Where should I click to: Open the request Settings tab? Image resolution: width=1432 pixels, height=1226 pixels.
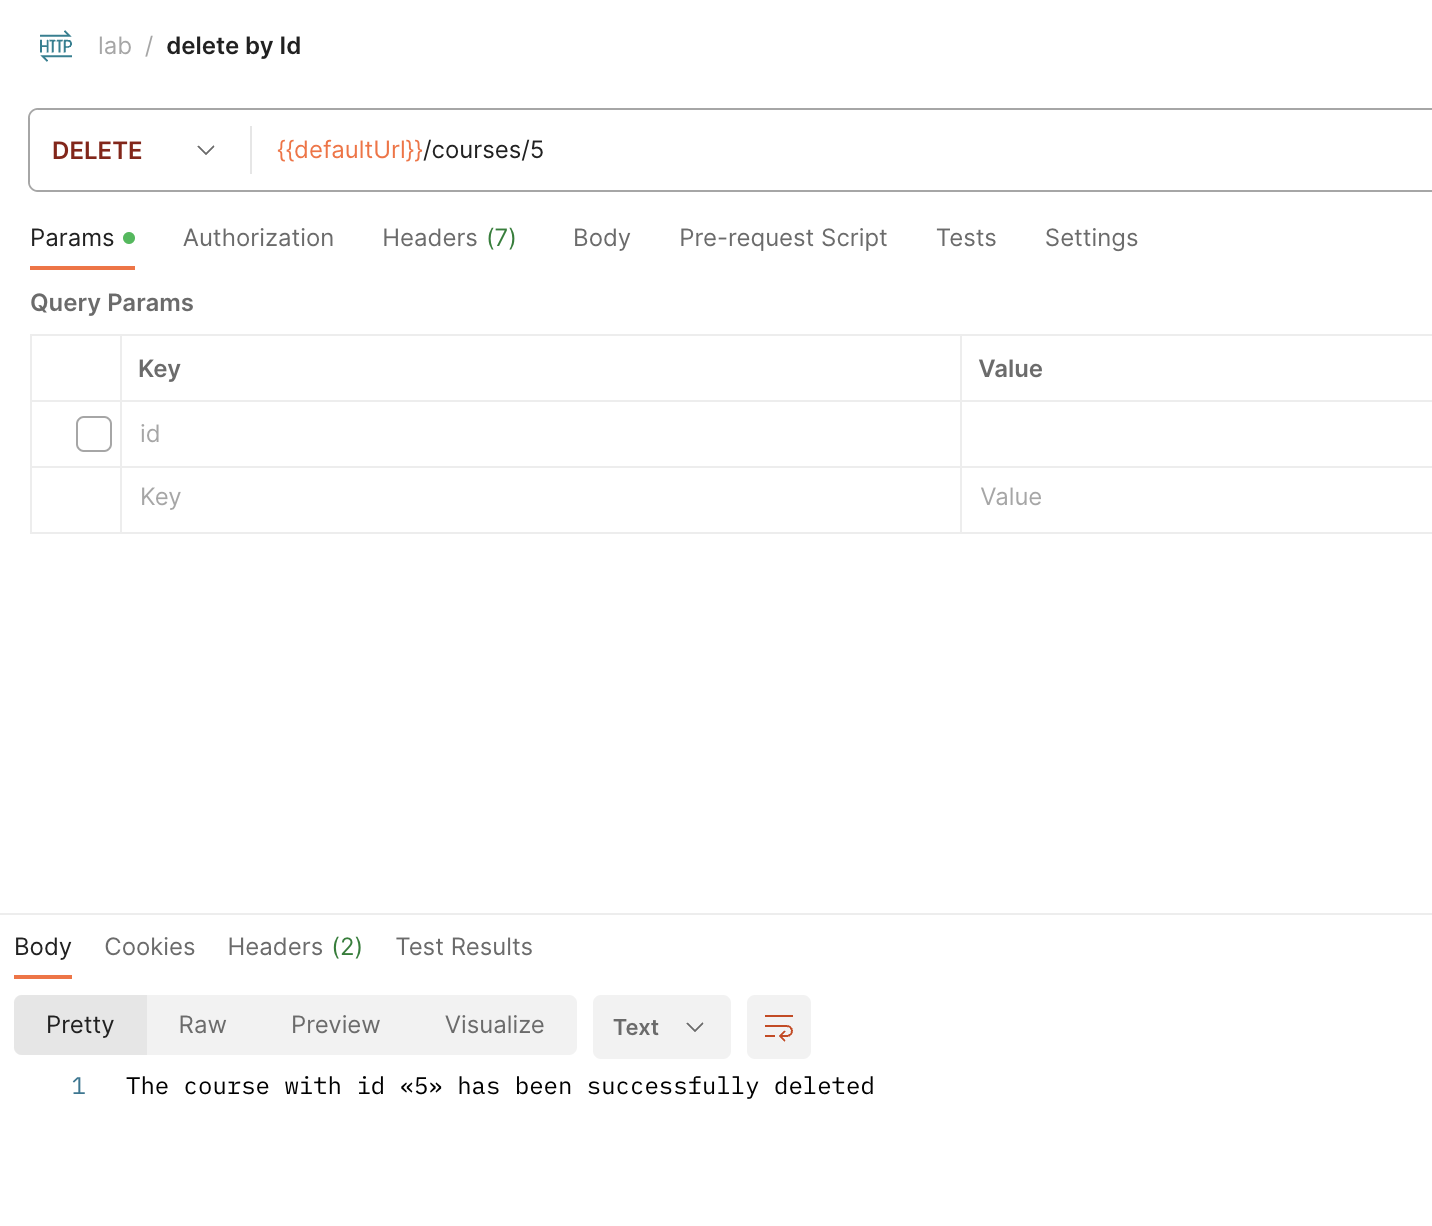click(1091, 238)
